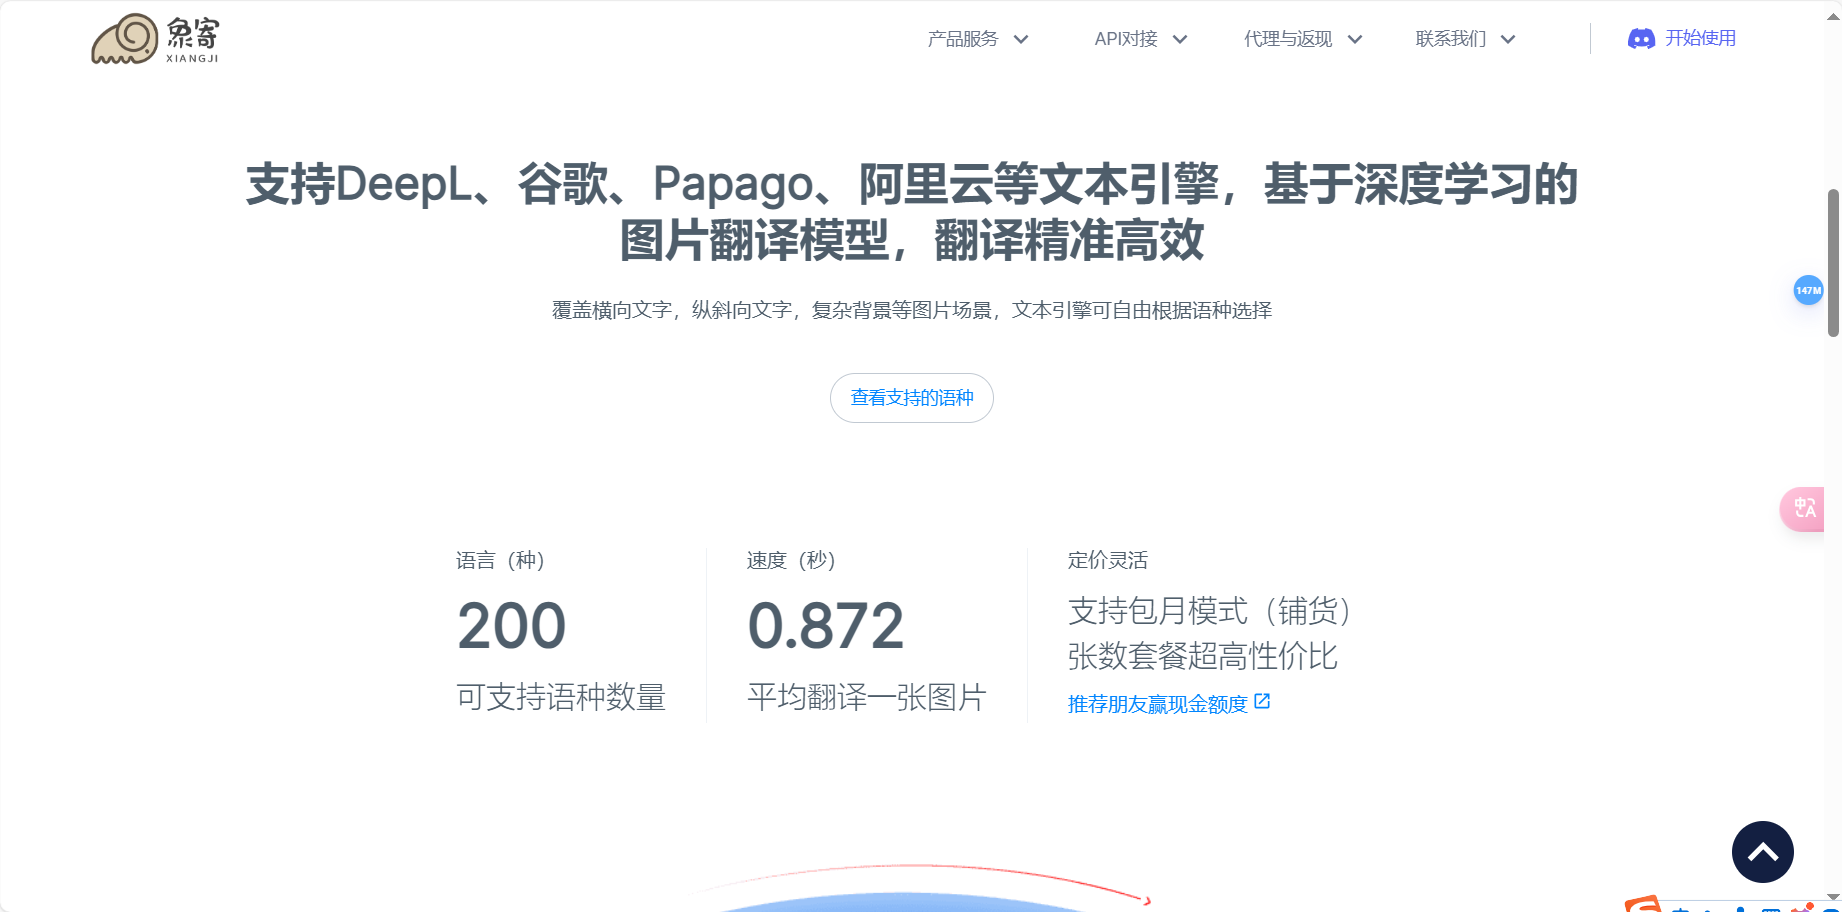
Task: Expand the 代理与返现 dropdown chevron
Action: pyautogui.click(x=1356, y=39)
